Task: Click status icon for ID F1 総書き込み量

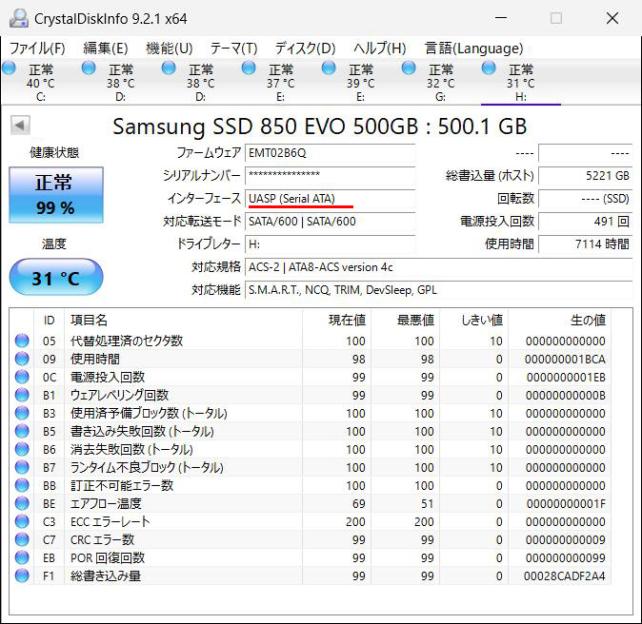Action: 22,575
